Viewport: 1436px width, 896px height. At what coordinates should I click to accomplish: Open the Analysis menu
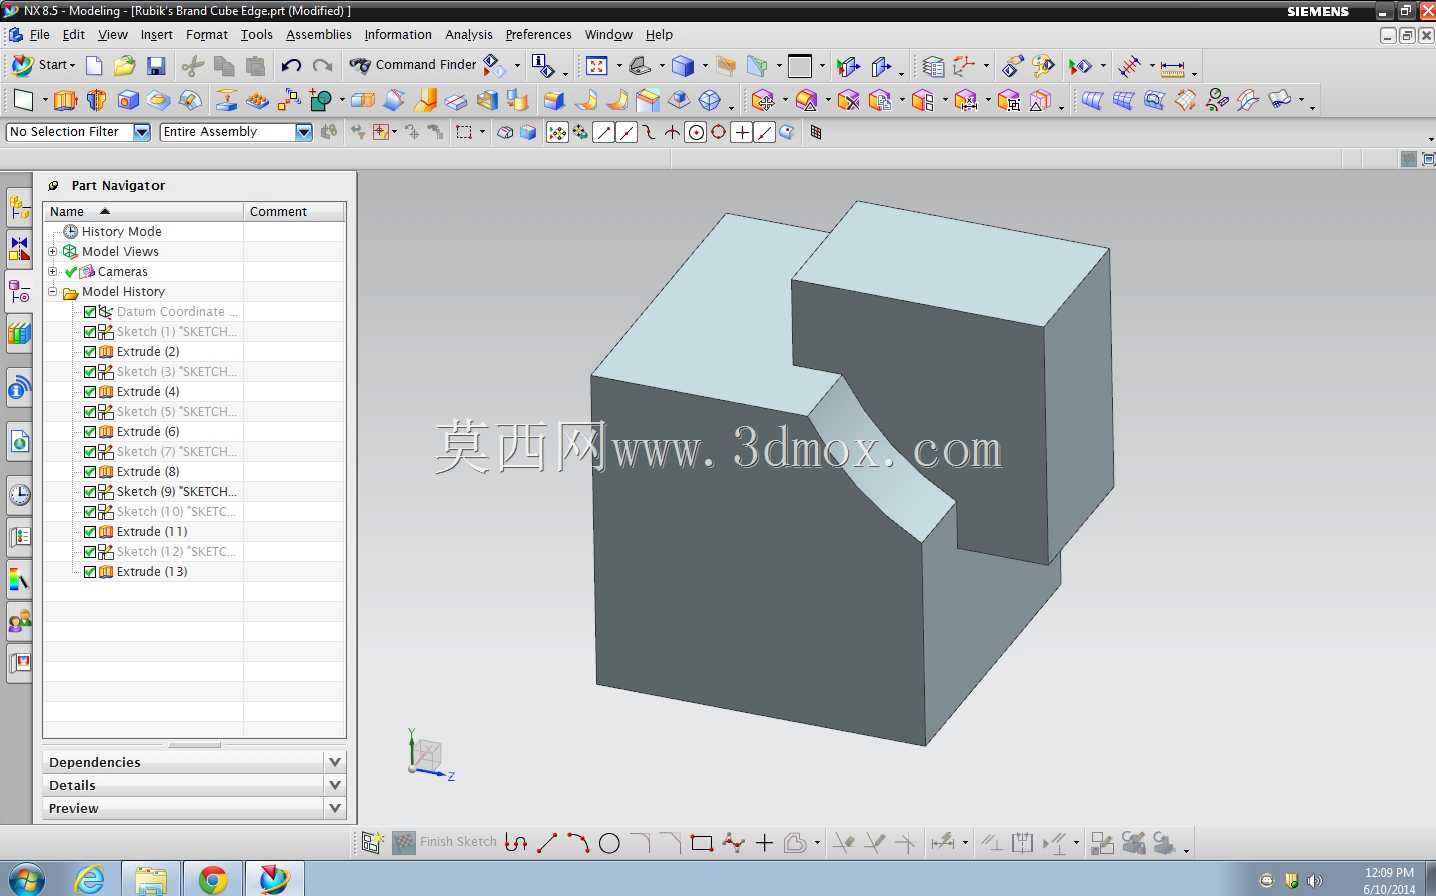(x=469, y=34)
